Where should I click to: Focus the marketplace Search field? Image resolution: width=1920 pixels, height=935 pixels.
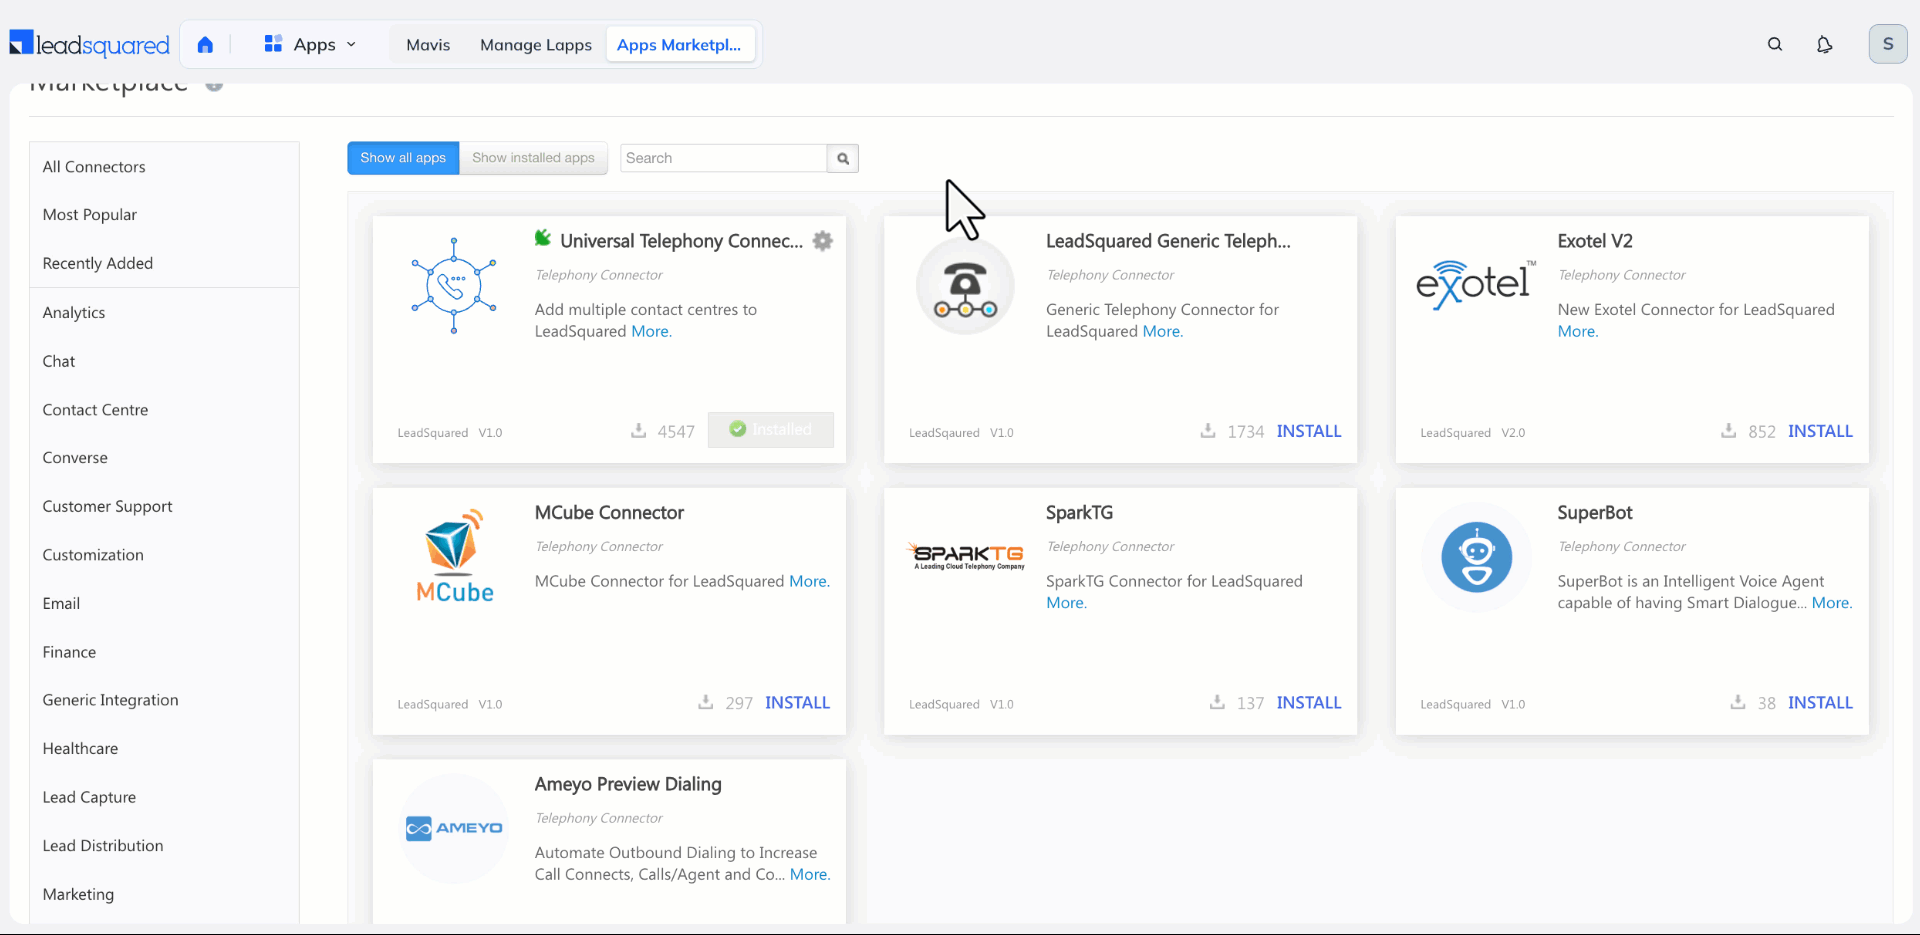[723, 158]
